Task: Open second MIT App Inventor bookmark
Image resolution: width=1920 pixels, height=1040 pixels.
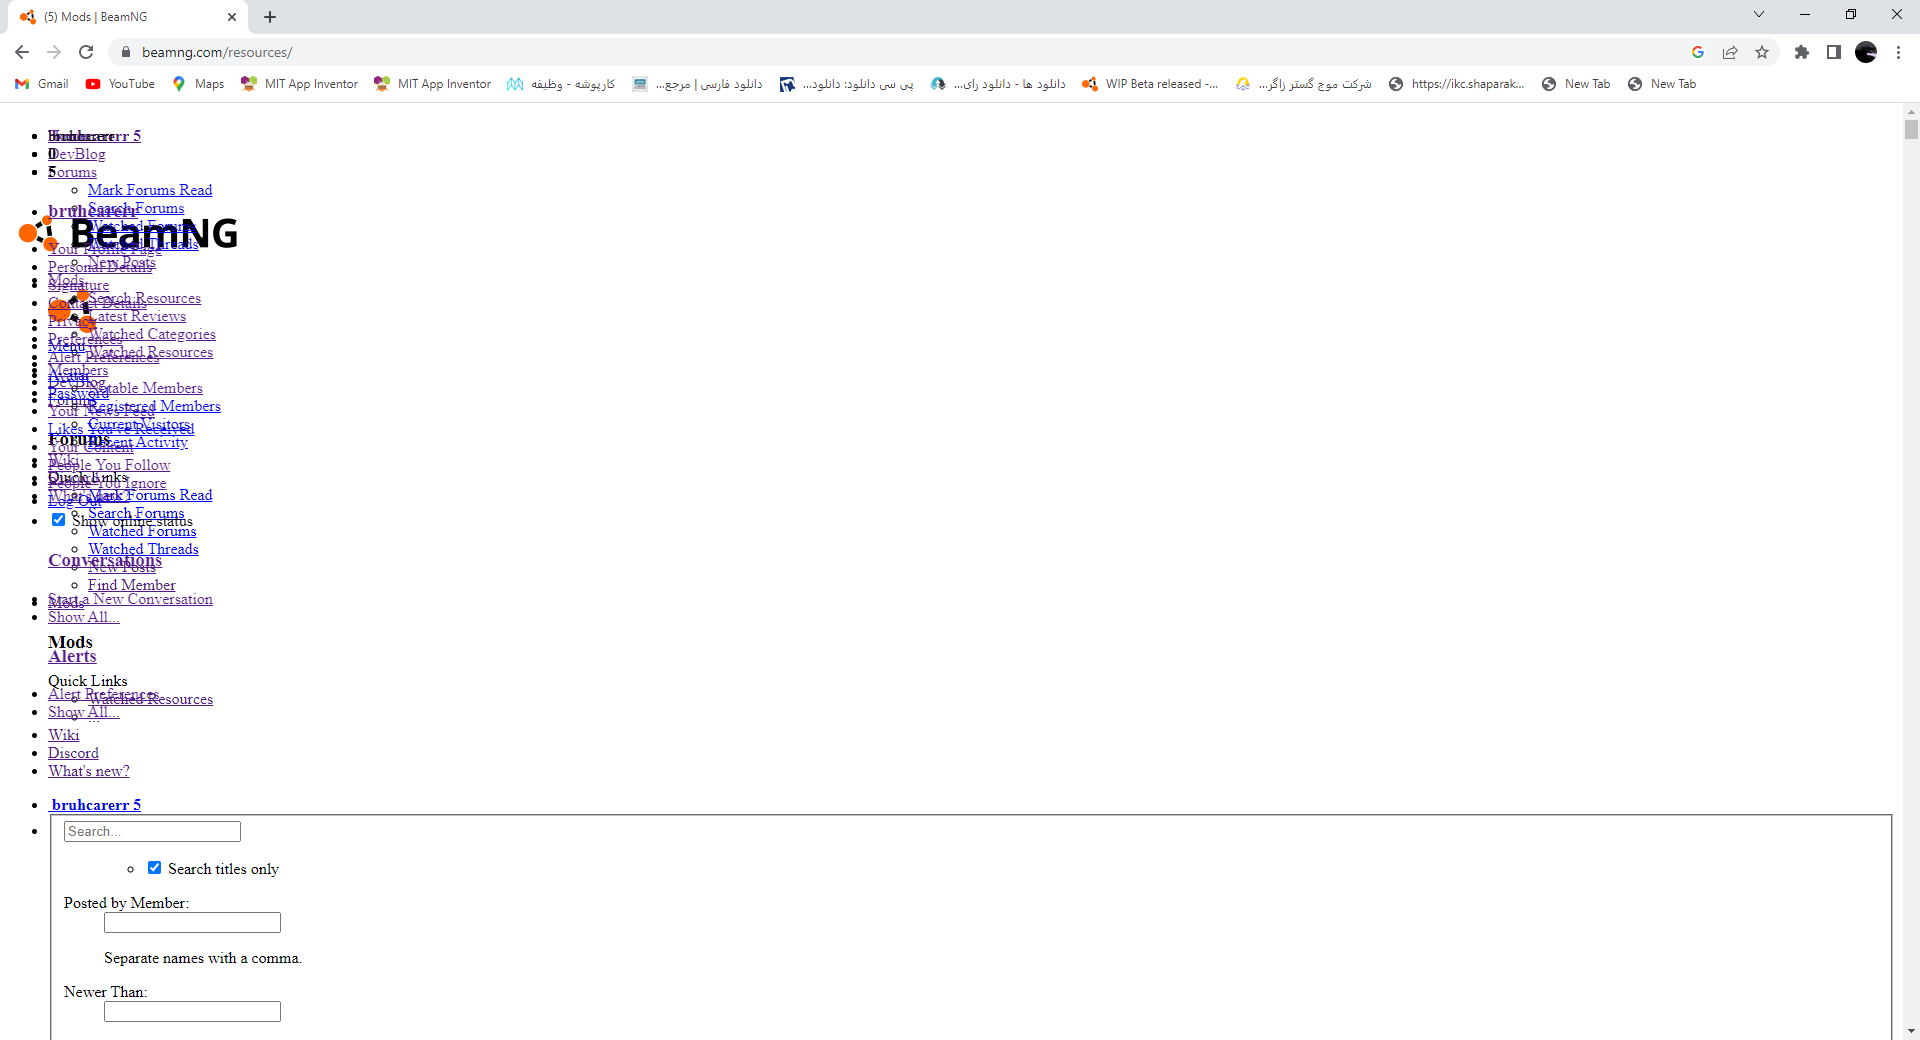Action: click(x=433, y=84)
